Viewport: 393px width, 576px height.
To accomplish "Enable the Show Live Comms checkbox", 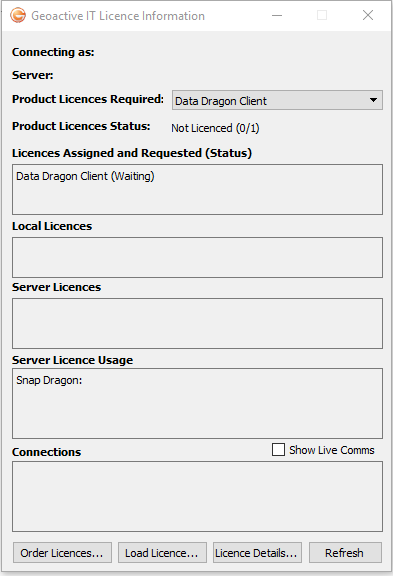I will point(278,450).
